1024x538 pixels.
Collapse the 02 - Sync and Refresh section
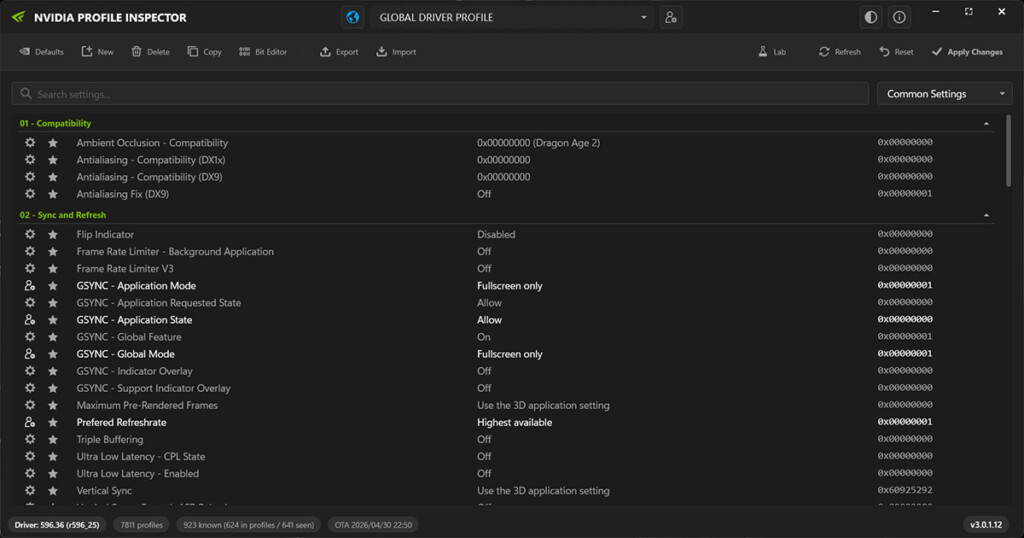pyautogui.click(x=986, y=215)
